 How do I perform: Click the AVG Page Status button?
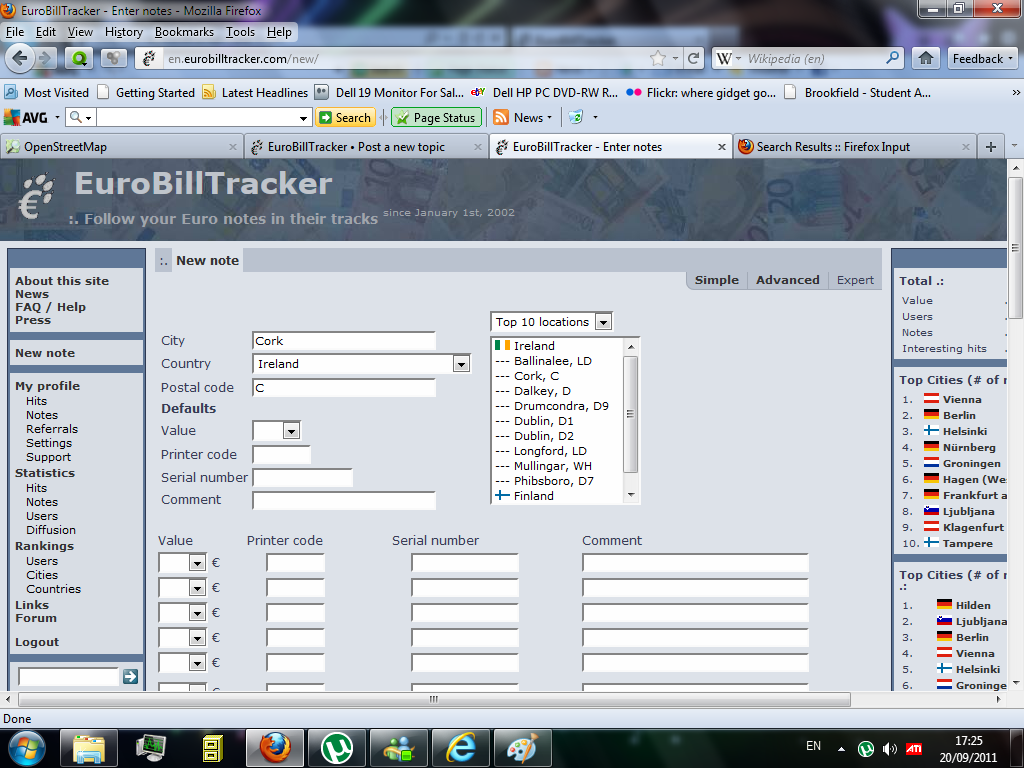436,118
